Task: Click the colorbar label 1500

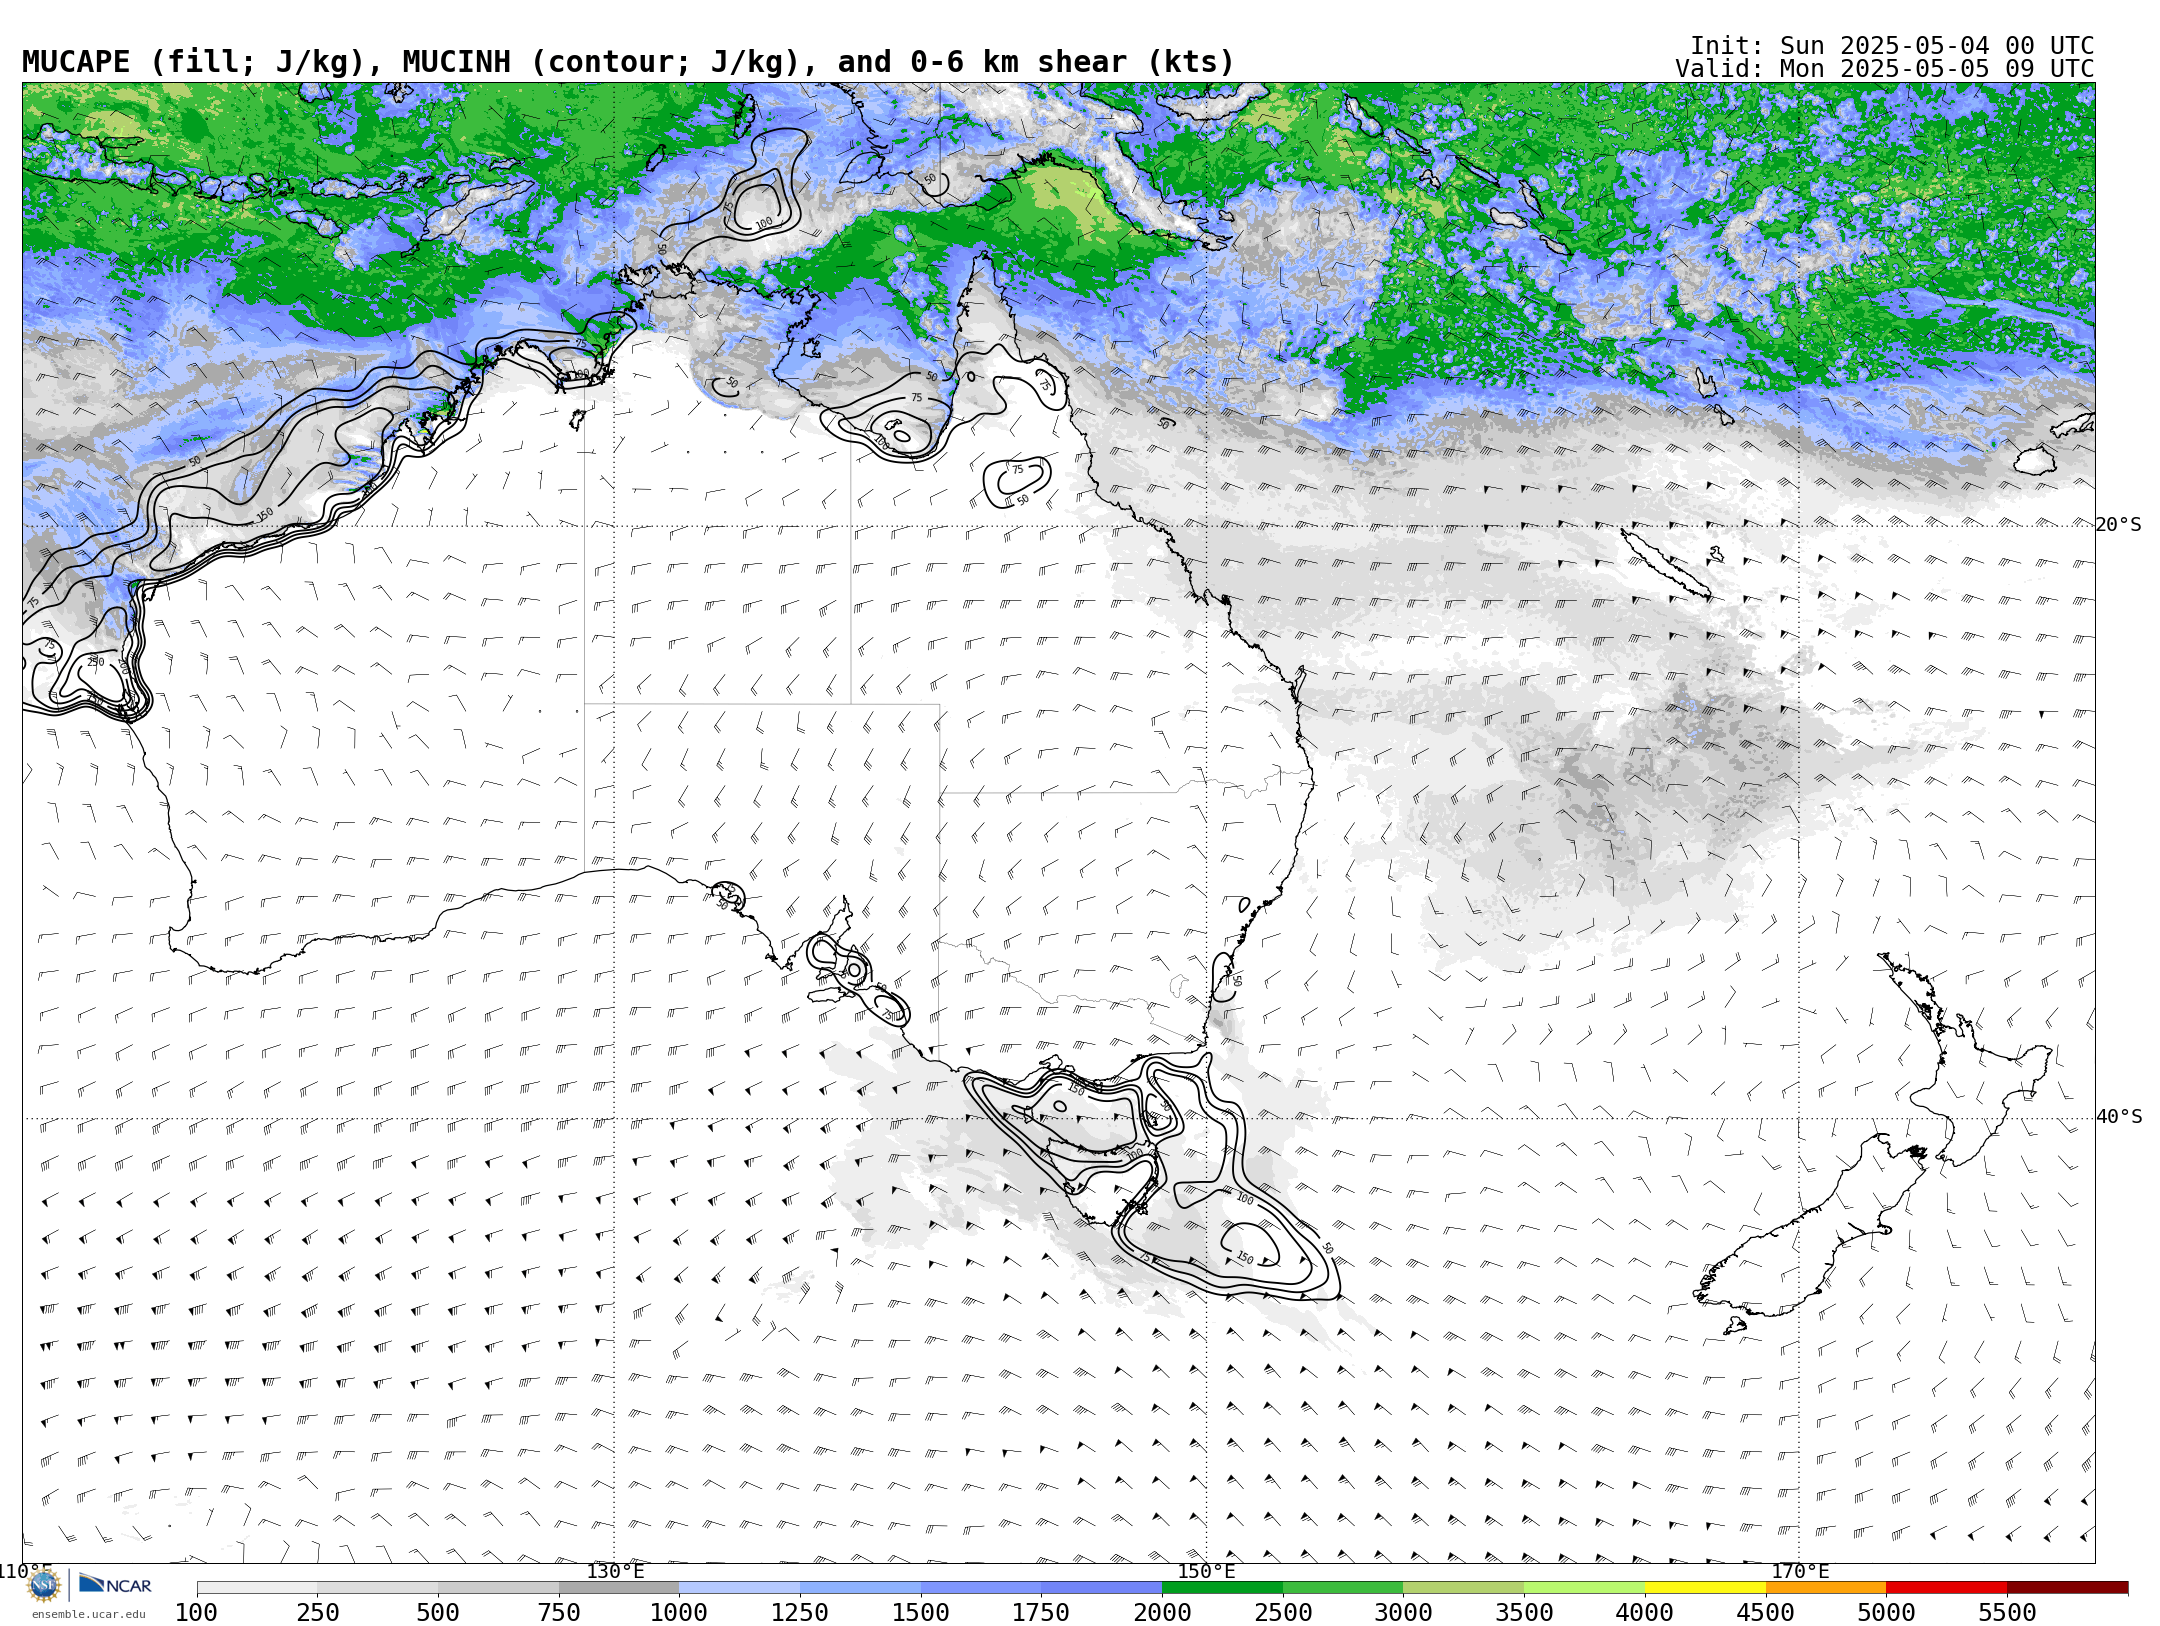Action: 921,1613
